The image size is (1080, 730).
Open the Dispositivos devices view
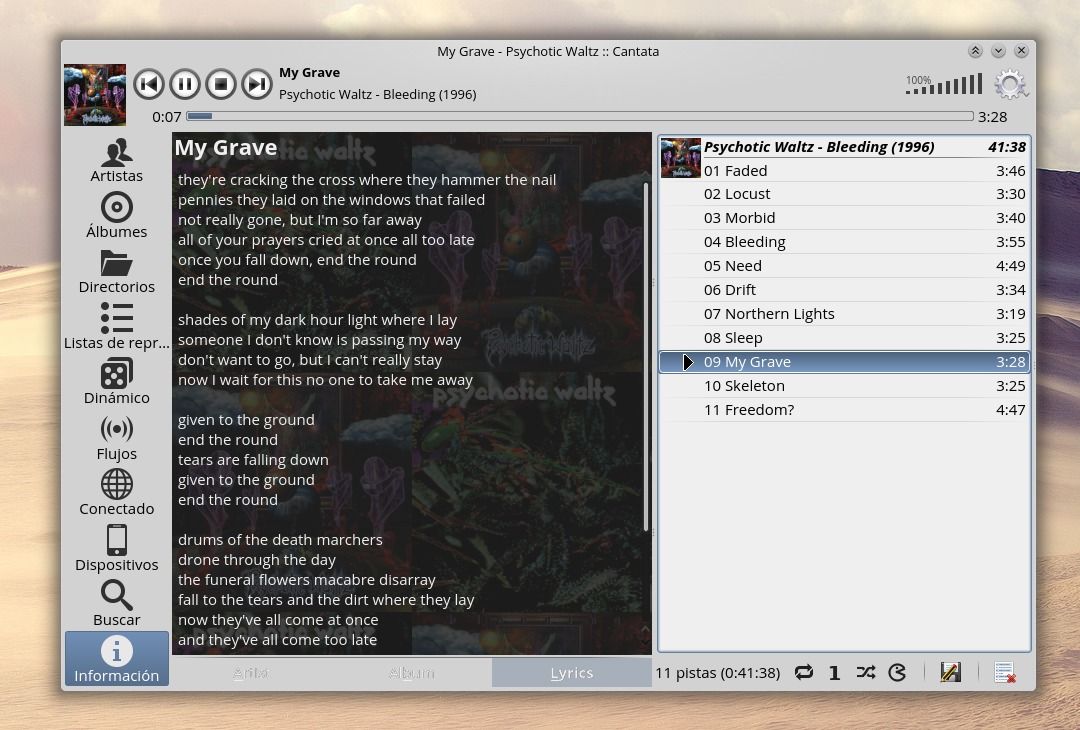pyautogui.click(x=117, y=549)
